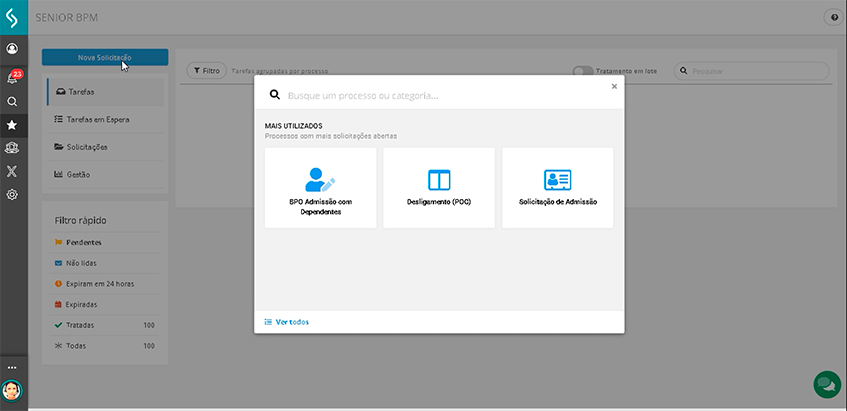Open the chat support bubble icon
The width and height of the screenshot is (847, 411).
point(826,384)
